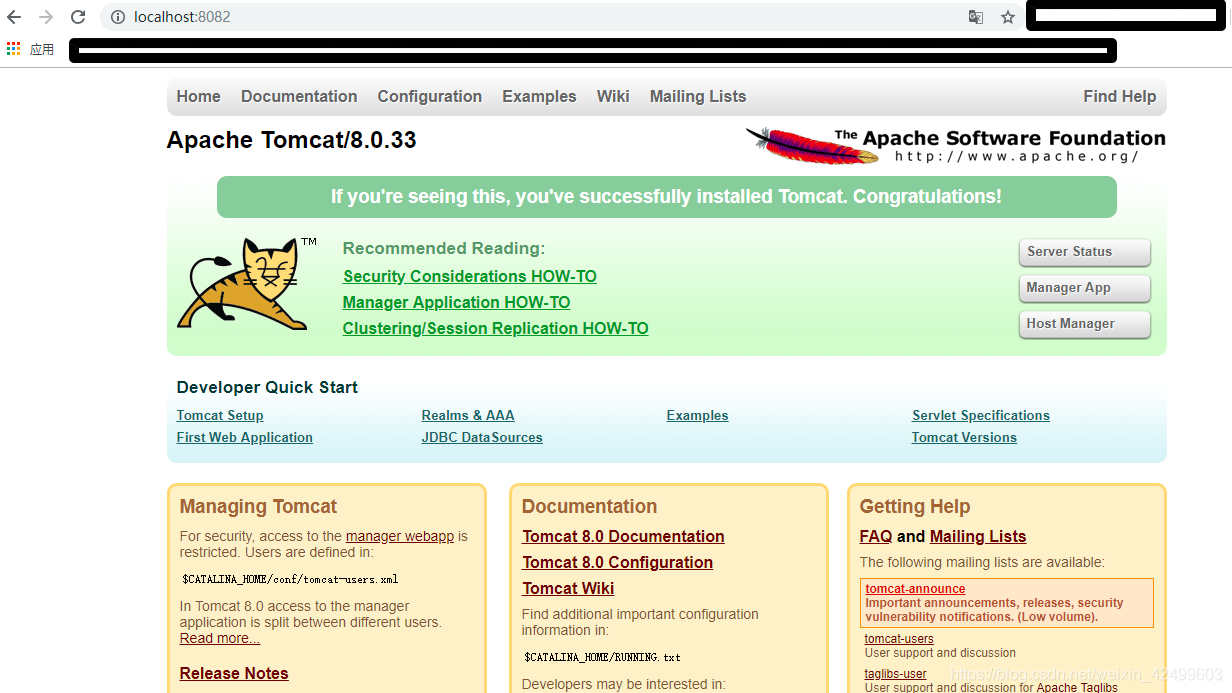Screen dimensions: 1232x693
Task: Bookmark this page with star icon
Action: (1008, 17)
